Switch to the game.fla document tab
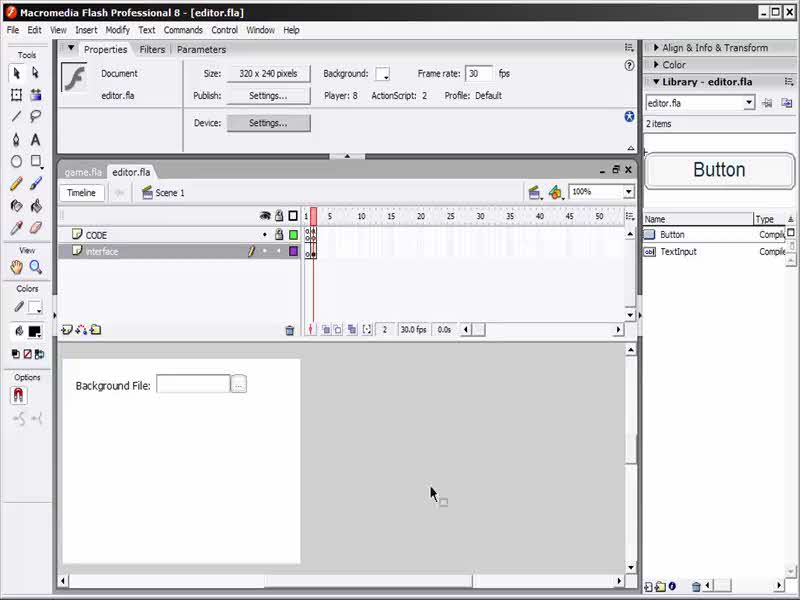Screen dimensions: 800x600 (83, 172)
